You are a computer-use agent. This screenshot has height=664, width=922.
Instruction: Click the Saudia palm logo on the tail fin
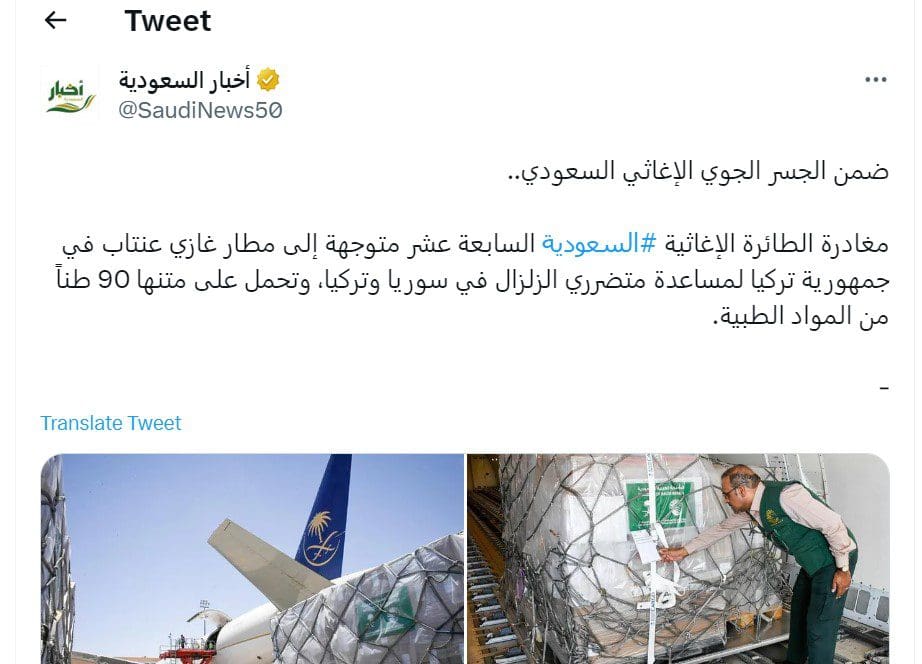coord(322,538)
